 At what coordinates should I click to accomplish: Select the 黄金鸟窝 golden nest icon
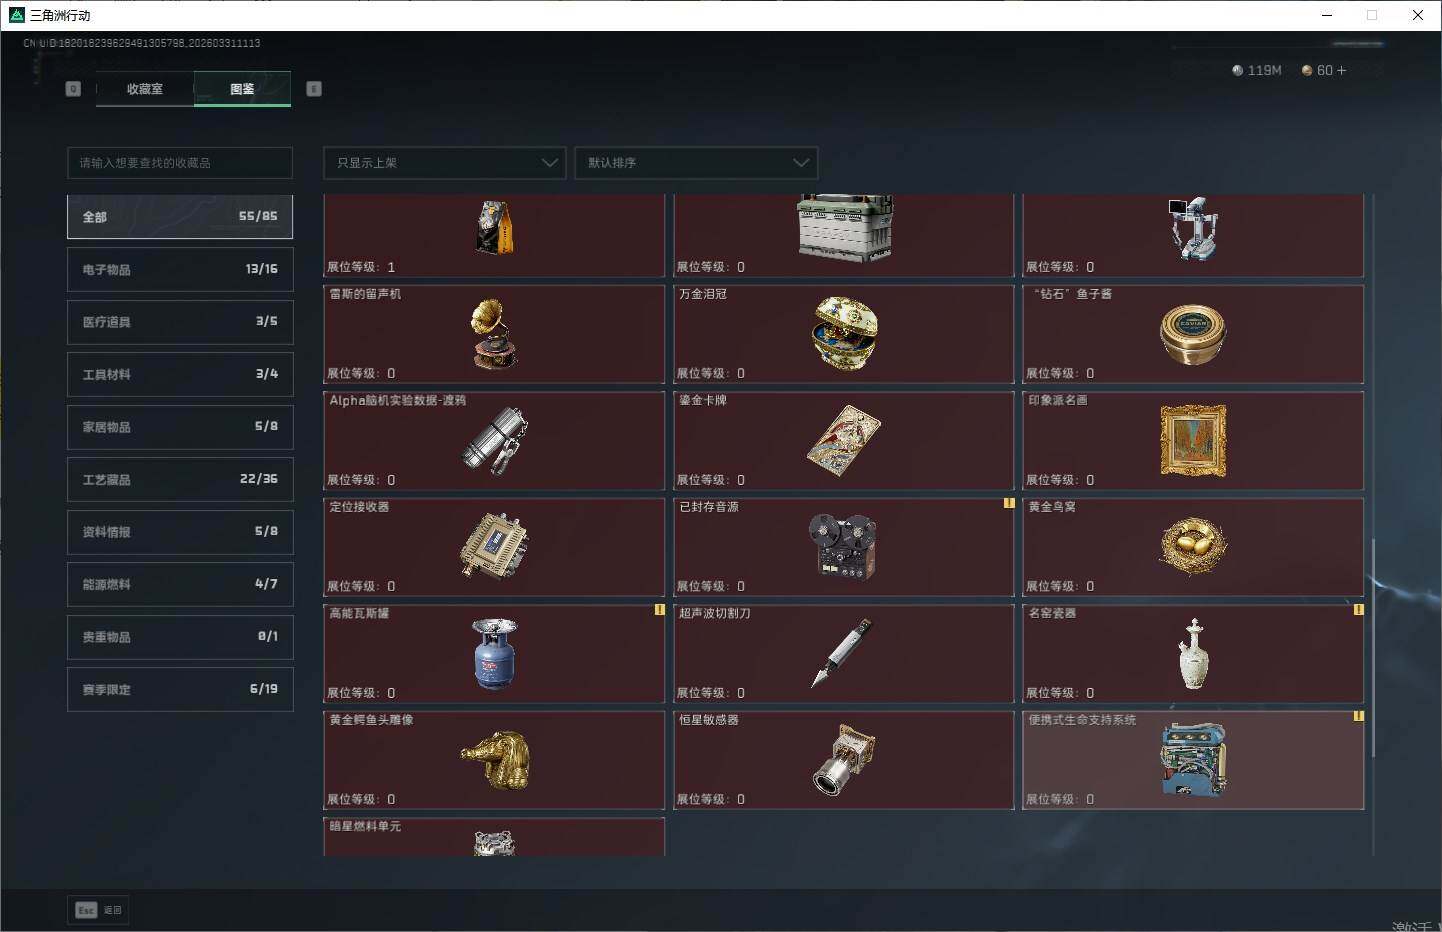point(1193,546)
